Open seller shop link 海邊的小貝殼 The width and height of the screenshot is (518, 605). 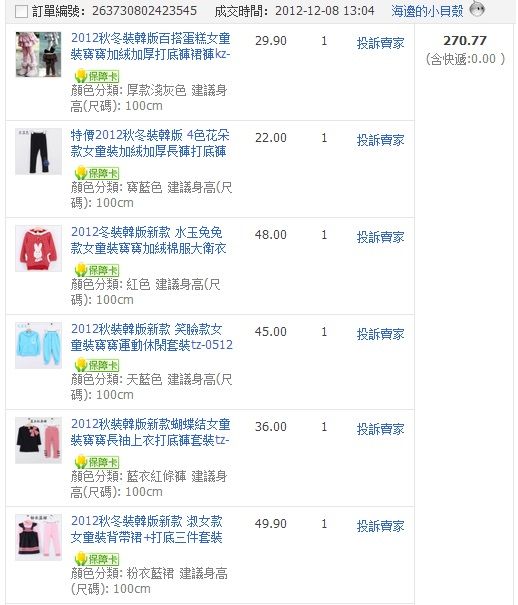click(427, 11)
